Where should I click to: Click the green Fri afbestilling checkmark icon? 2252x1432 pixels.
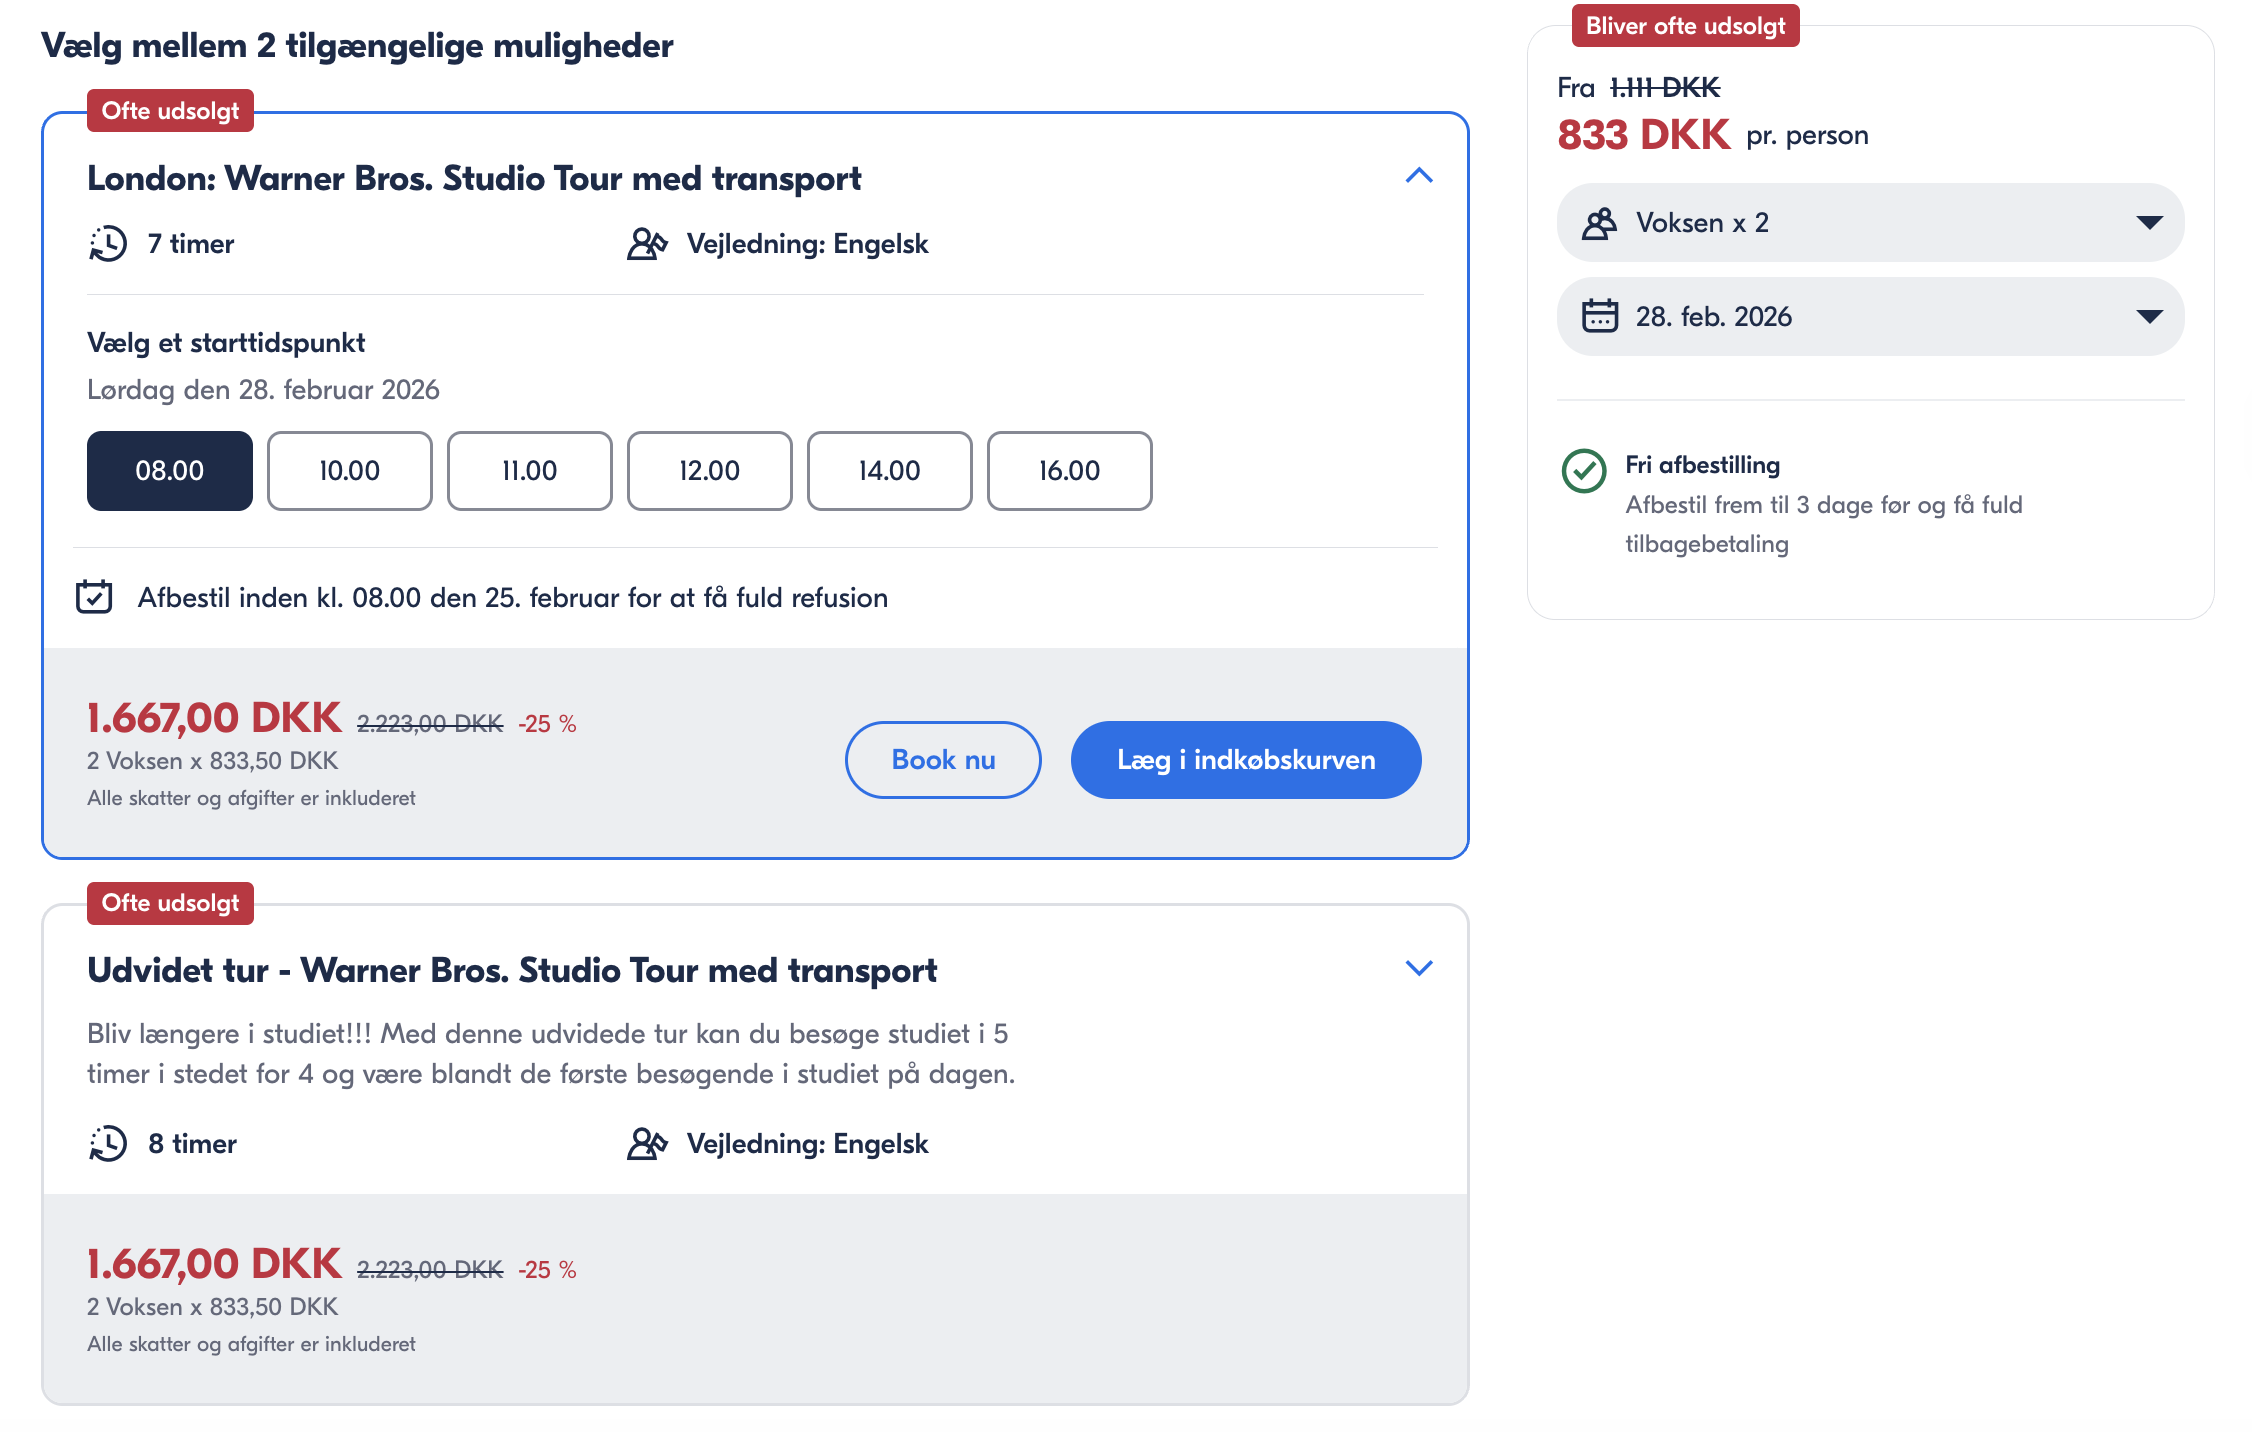[x=1584, y=470]
